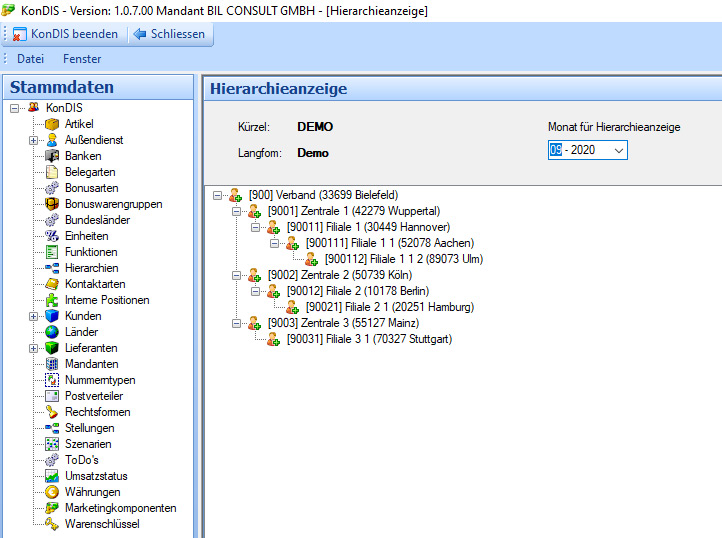Open the Datei menu
722x538 pixels.
(x=30, y=59)
